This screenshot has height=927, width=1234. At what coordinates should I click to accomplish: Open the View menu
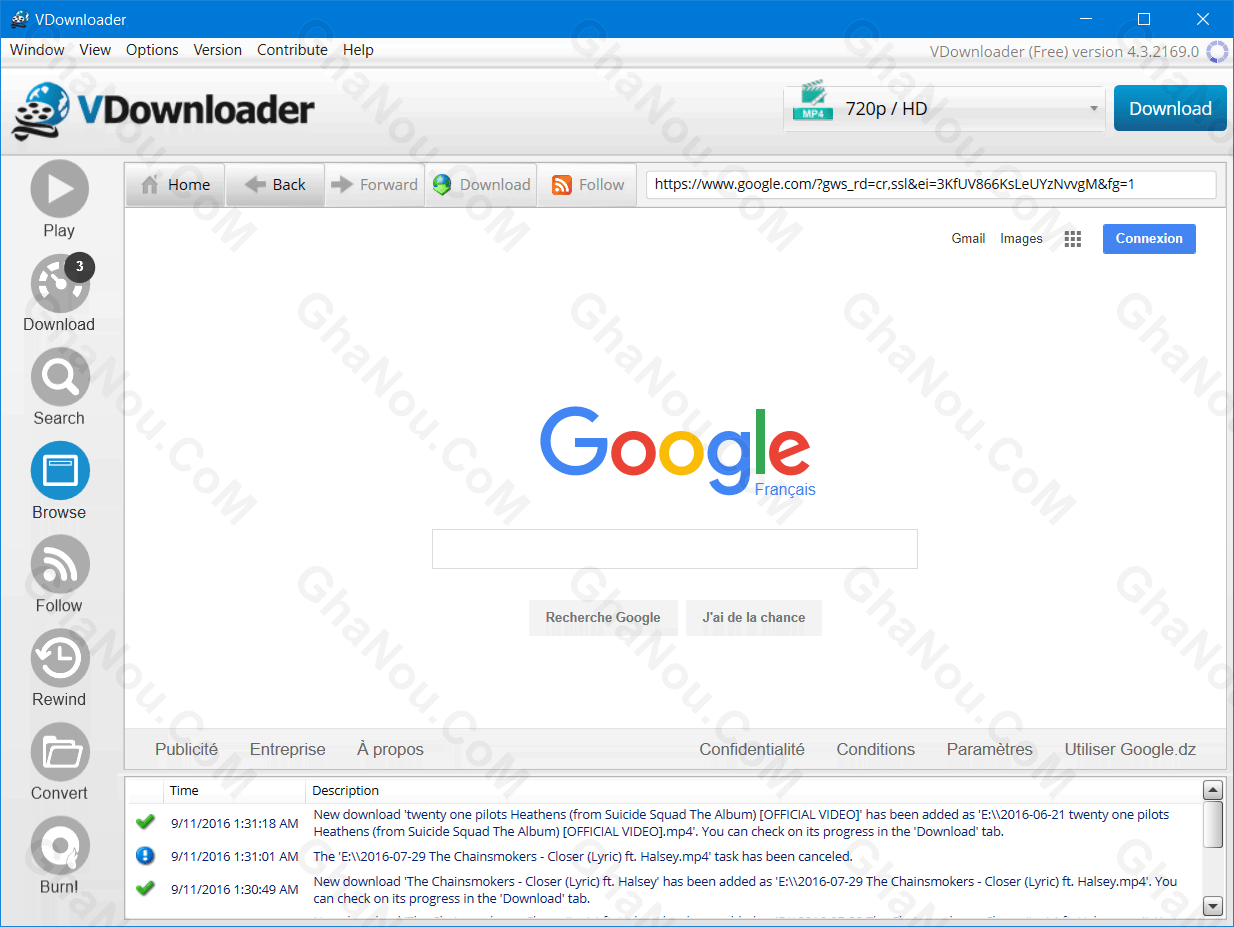pos(95,50)
